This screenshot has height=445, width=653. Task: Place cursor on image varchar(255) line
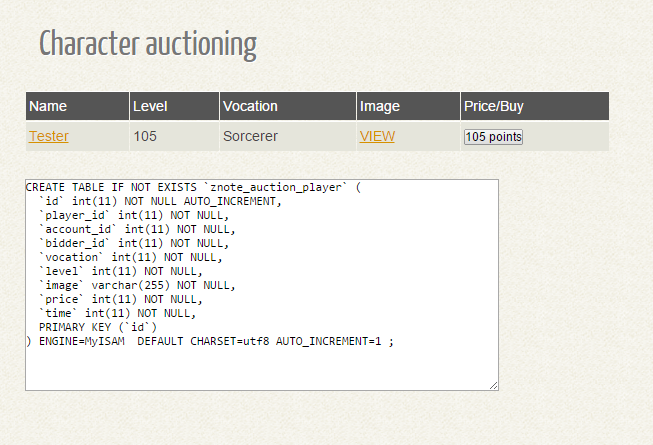tap(137, 285)
